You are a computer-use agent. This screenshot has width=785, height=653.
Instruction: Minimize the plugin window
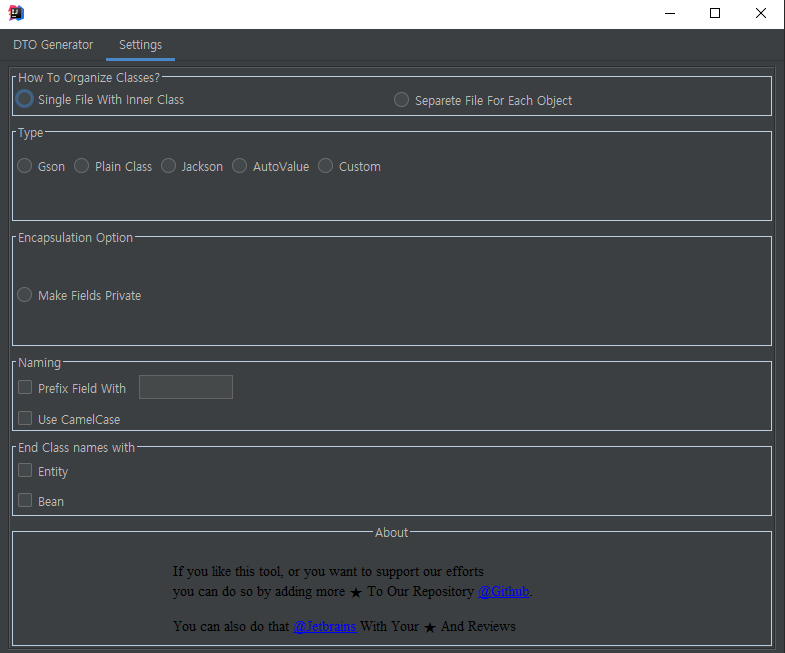670,14
